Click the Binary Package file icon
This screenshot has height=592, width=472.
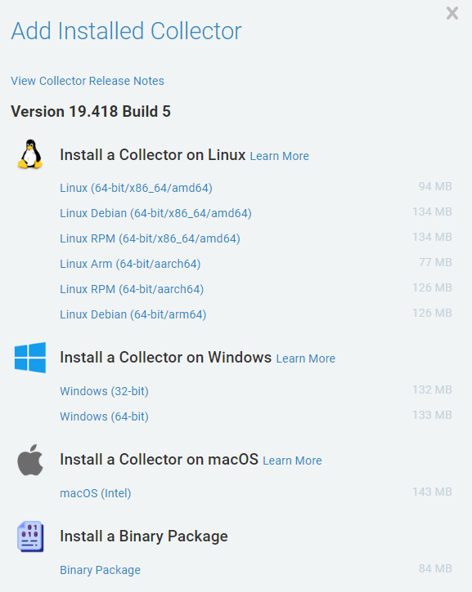30,536
